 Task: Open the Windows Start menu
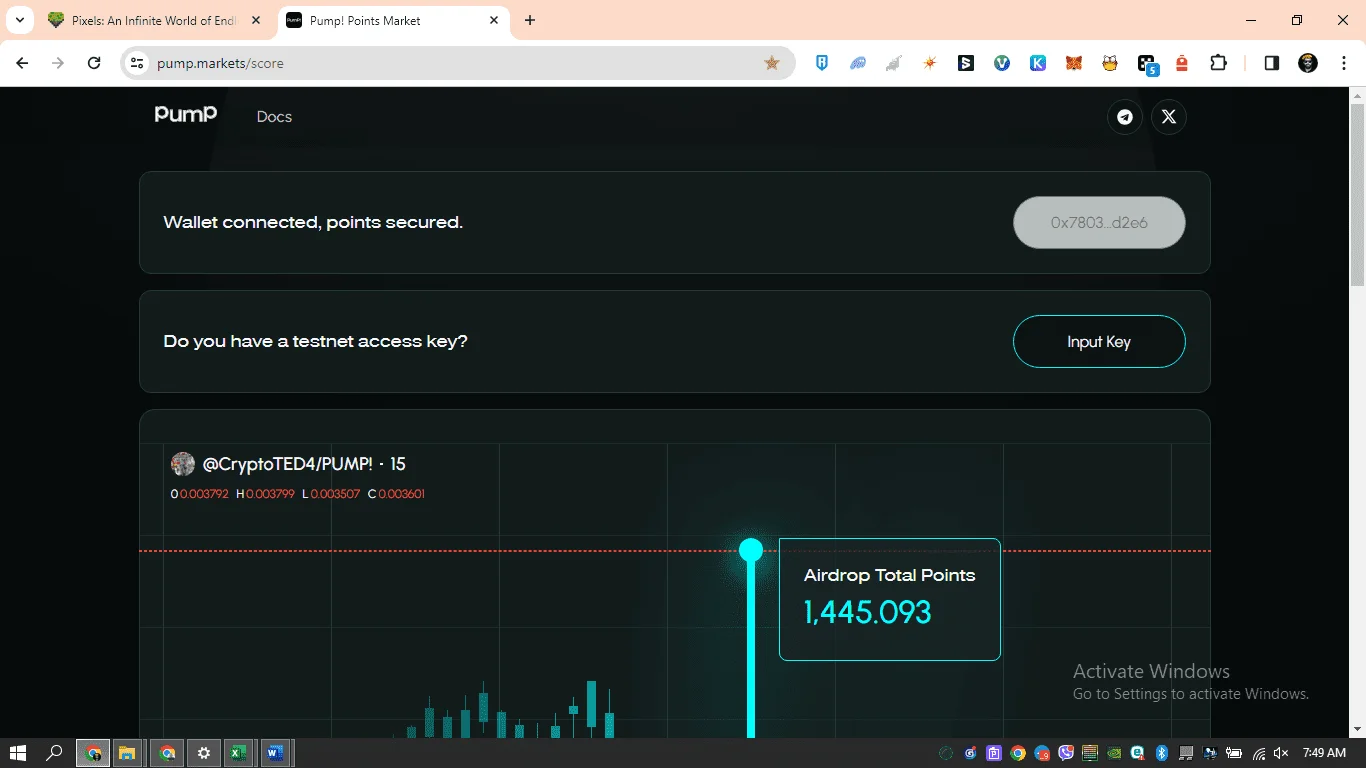(18, 753)
